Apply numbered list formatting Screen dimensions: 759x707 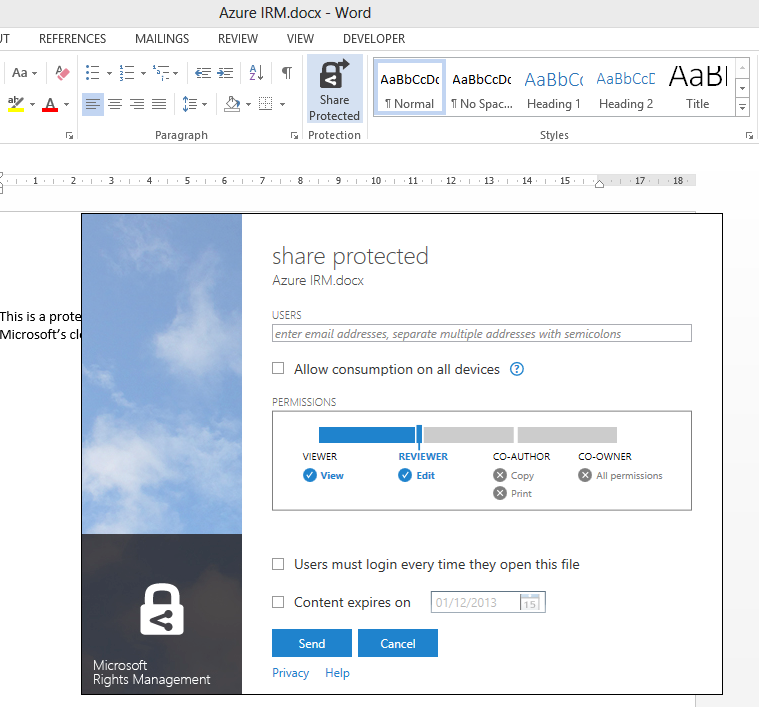(127, 73)
